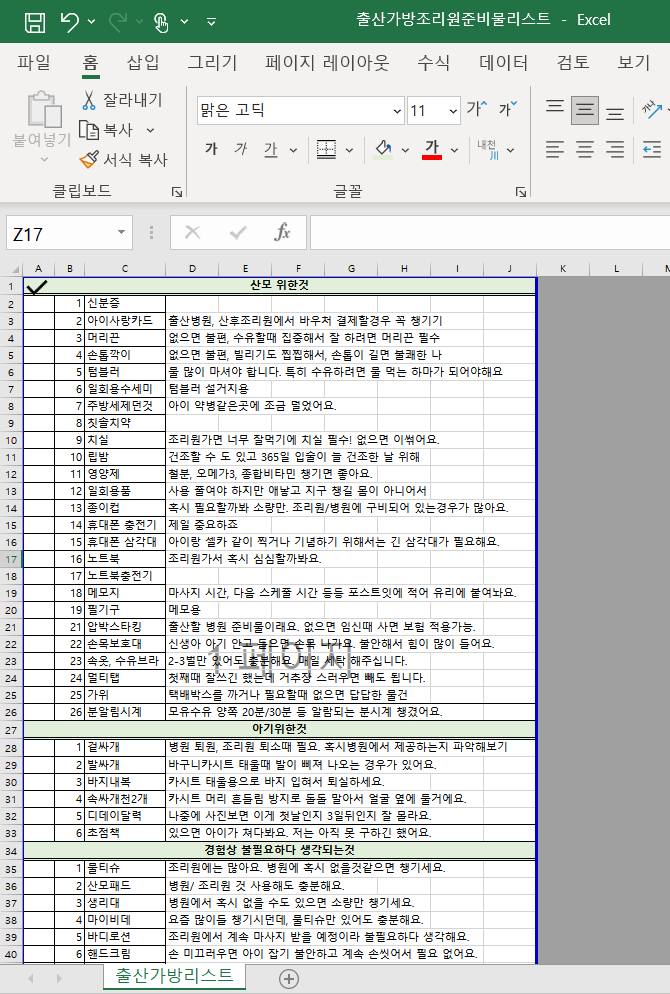Click the Save icon in the title bar
This screenshot has height=994, width=670.
coord(34,21)
